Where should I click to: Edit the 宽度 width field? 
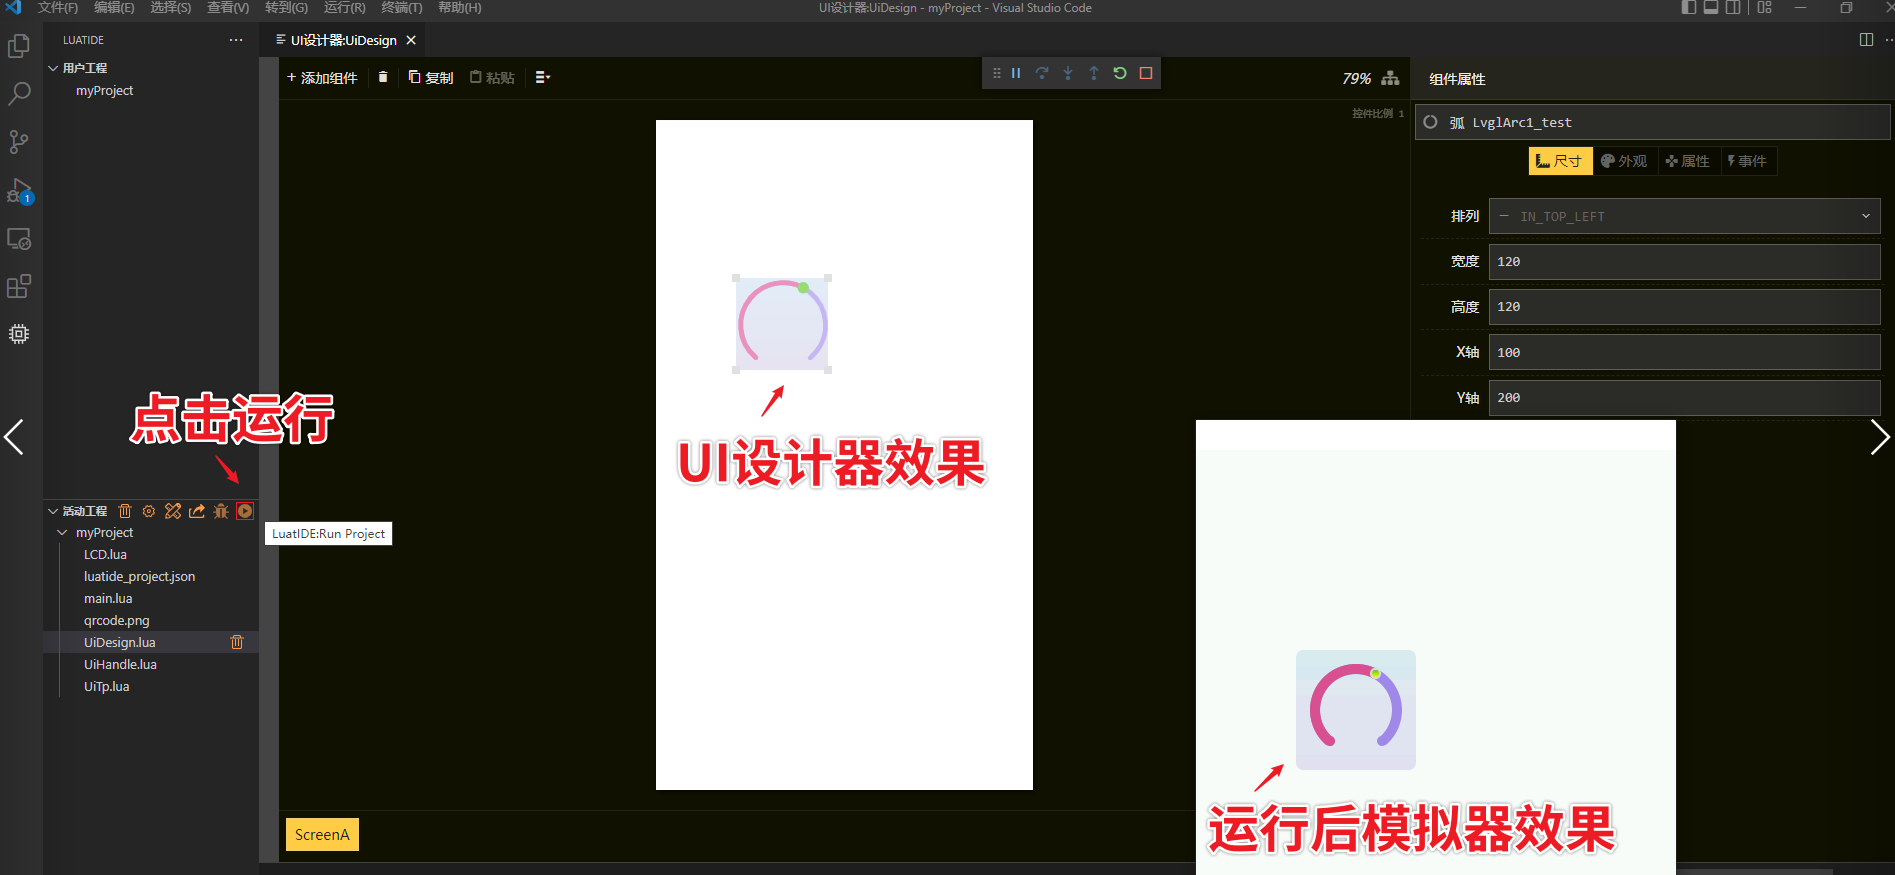pyautogui.click(x=1684, y=262)
